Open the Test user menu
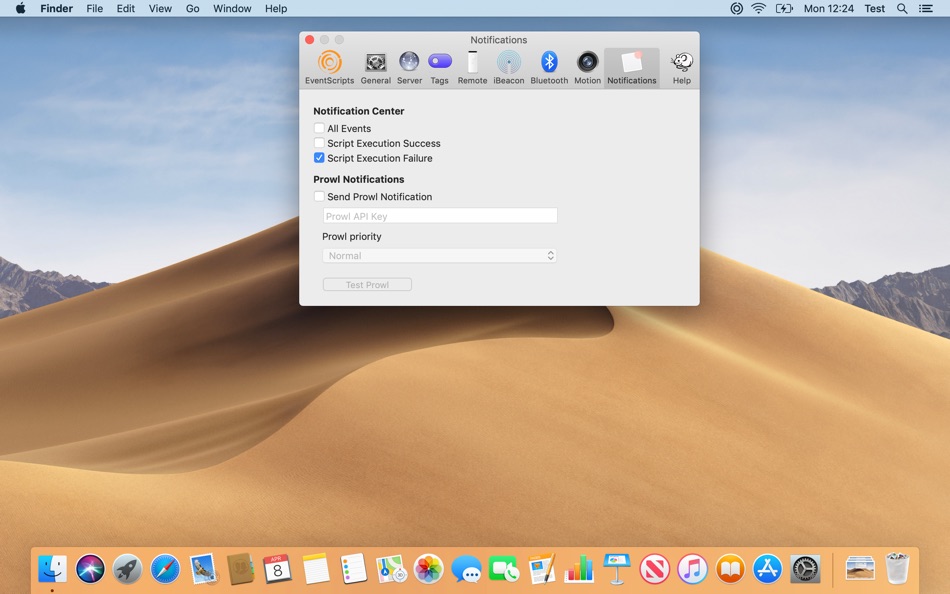 tap(874, 8)
